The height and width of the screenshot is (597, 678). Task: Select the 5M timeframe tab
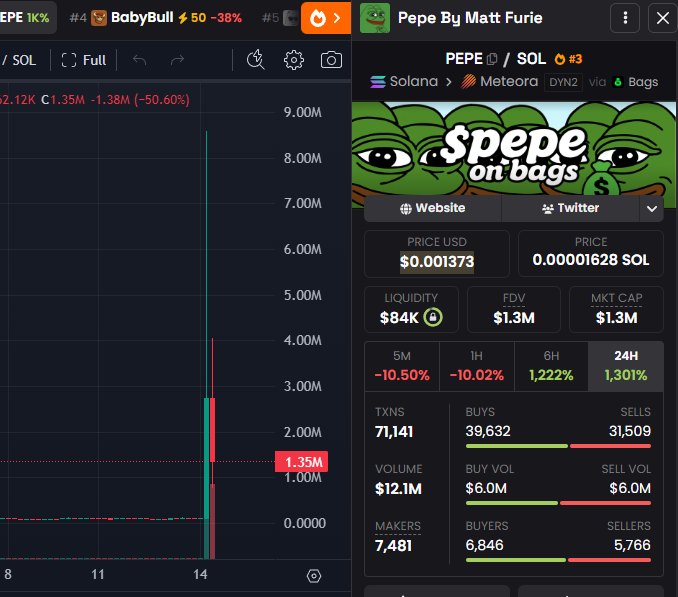402,366
